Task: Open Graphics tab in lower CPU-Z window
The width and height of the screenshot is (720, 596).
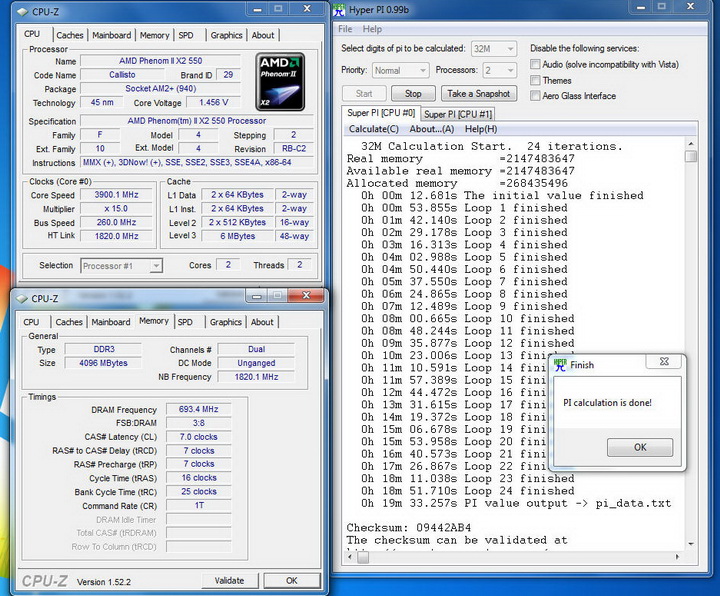Action: tap(225, 322)
